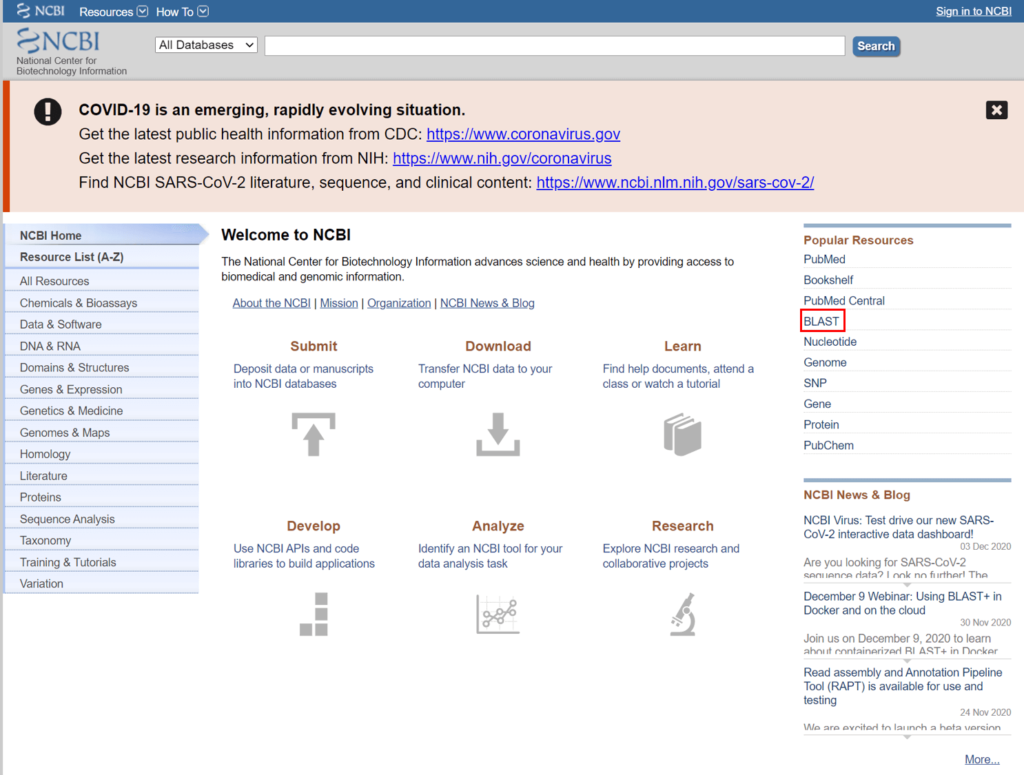Click the Research heading link
Image resolution: width=1024 pixels, height=775 pixels.
pyautogui.click(x=682, y=526)
